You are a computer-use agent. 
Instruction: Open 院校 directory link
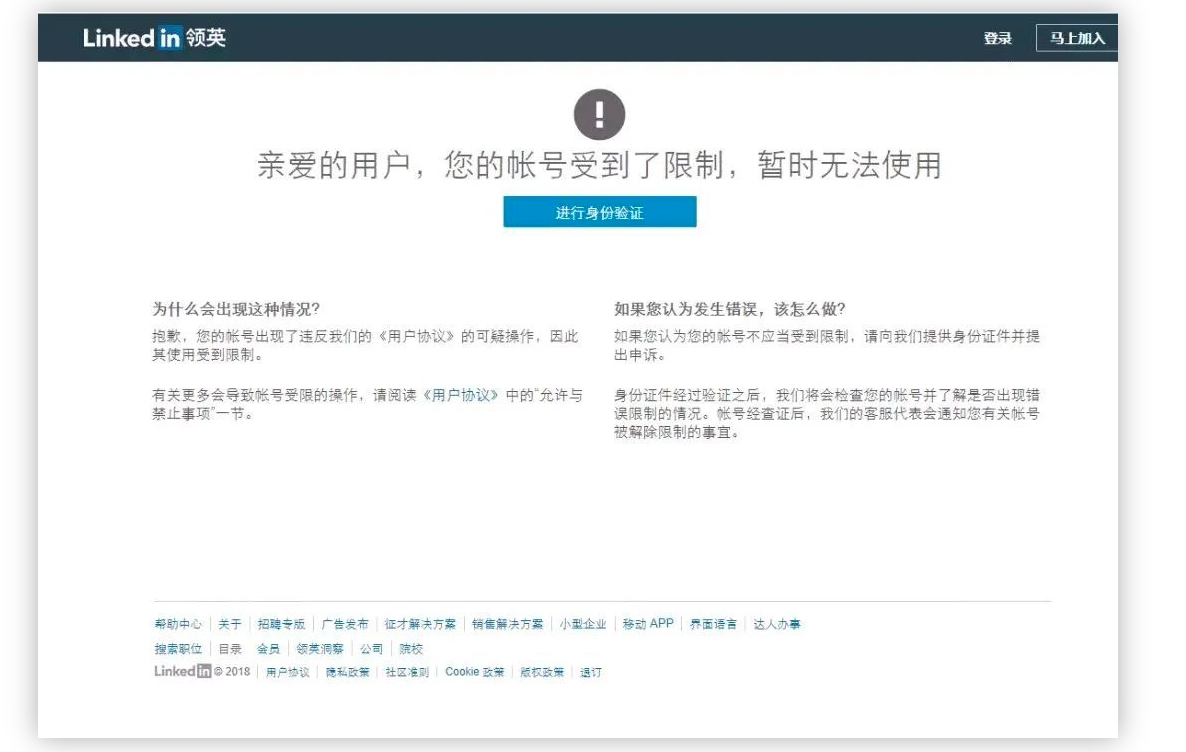click(x=411, y=649)
